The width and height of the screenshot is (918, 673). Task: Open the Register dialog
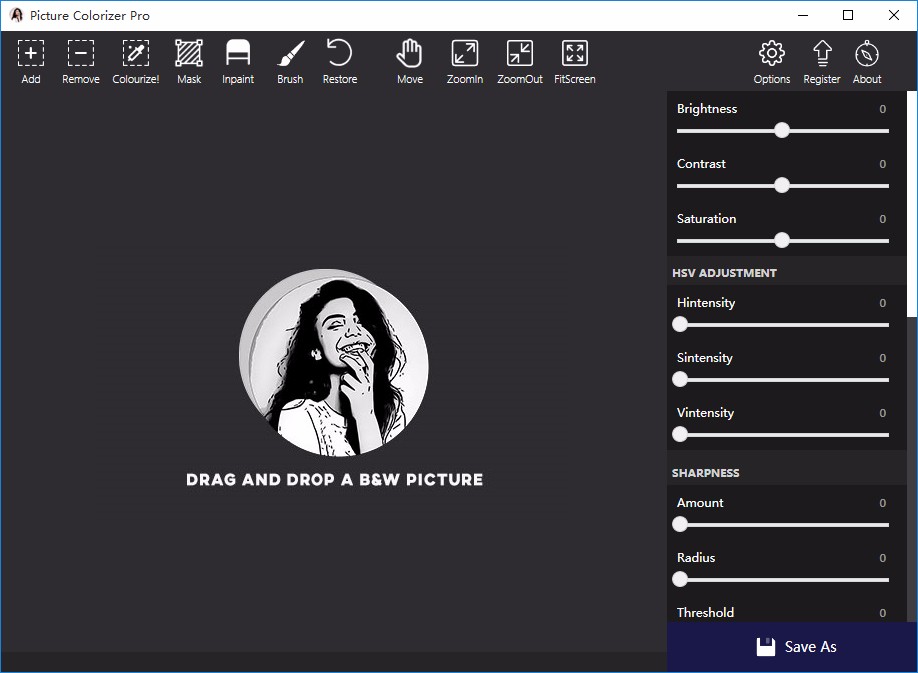[x=822, y=54]
